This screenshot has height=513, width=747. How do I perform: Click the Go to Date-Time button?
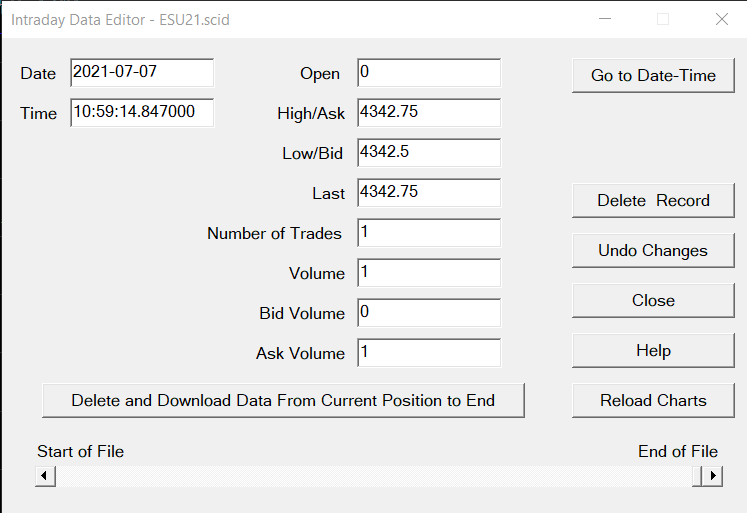pyautogui.click(x=653, y=75)
